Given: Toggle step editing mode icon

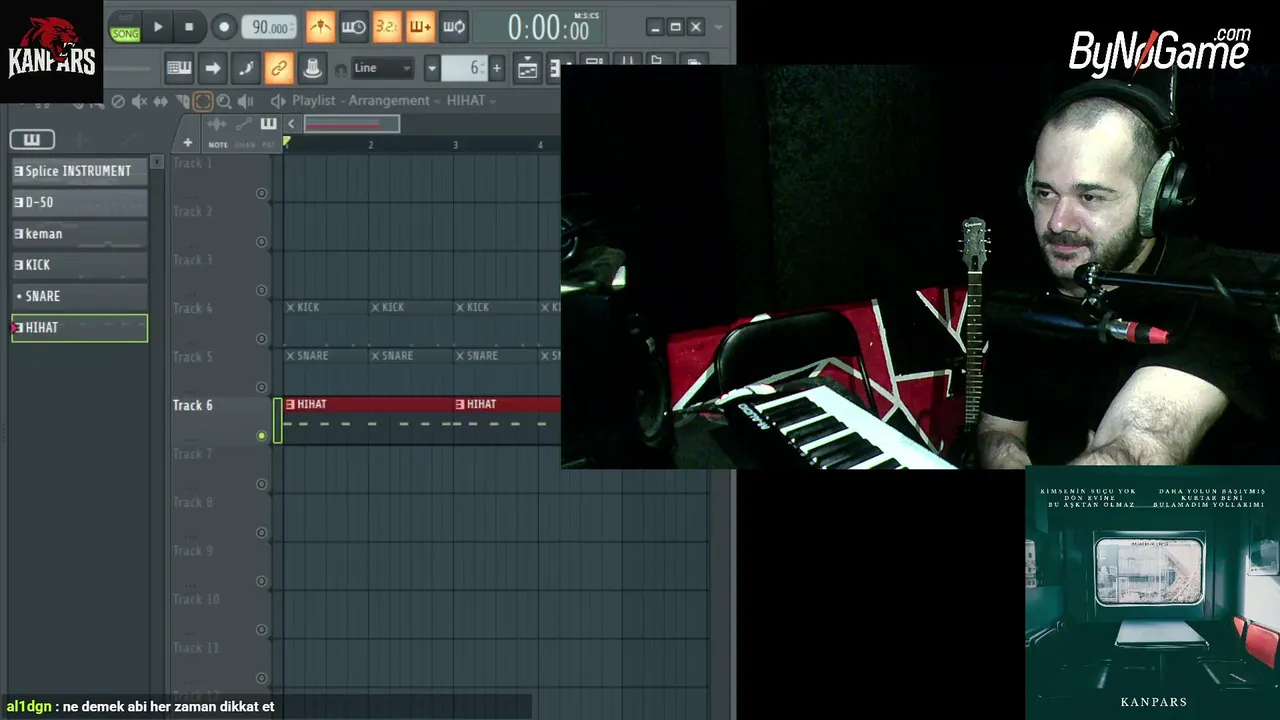Looking at the screenshot, I should coord(246,68).
